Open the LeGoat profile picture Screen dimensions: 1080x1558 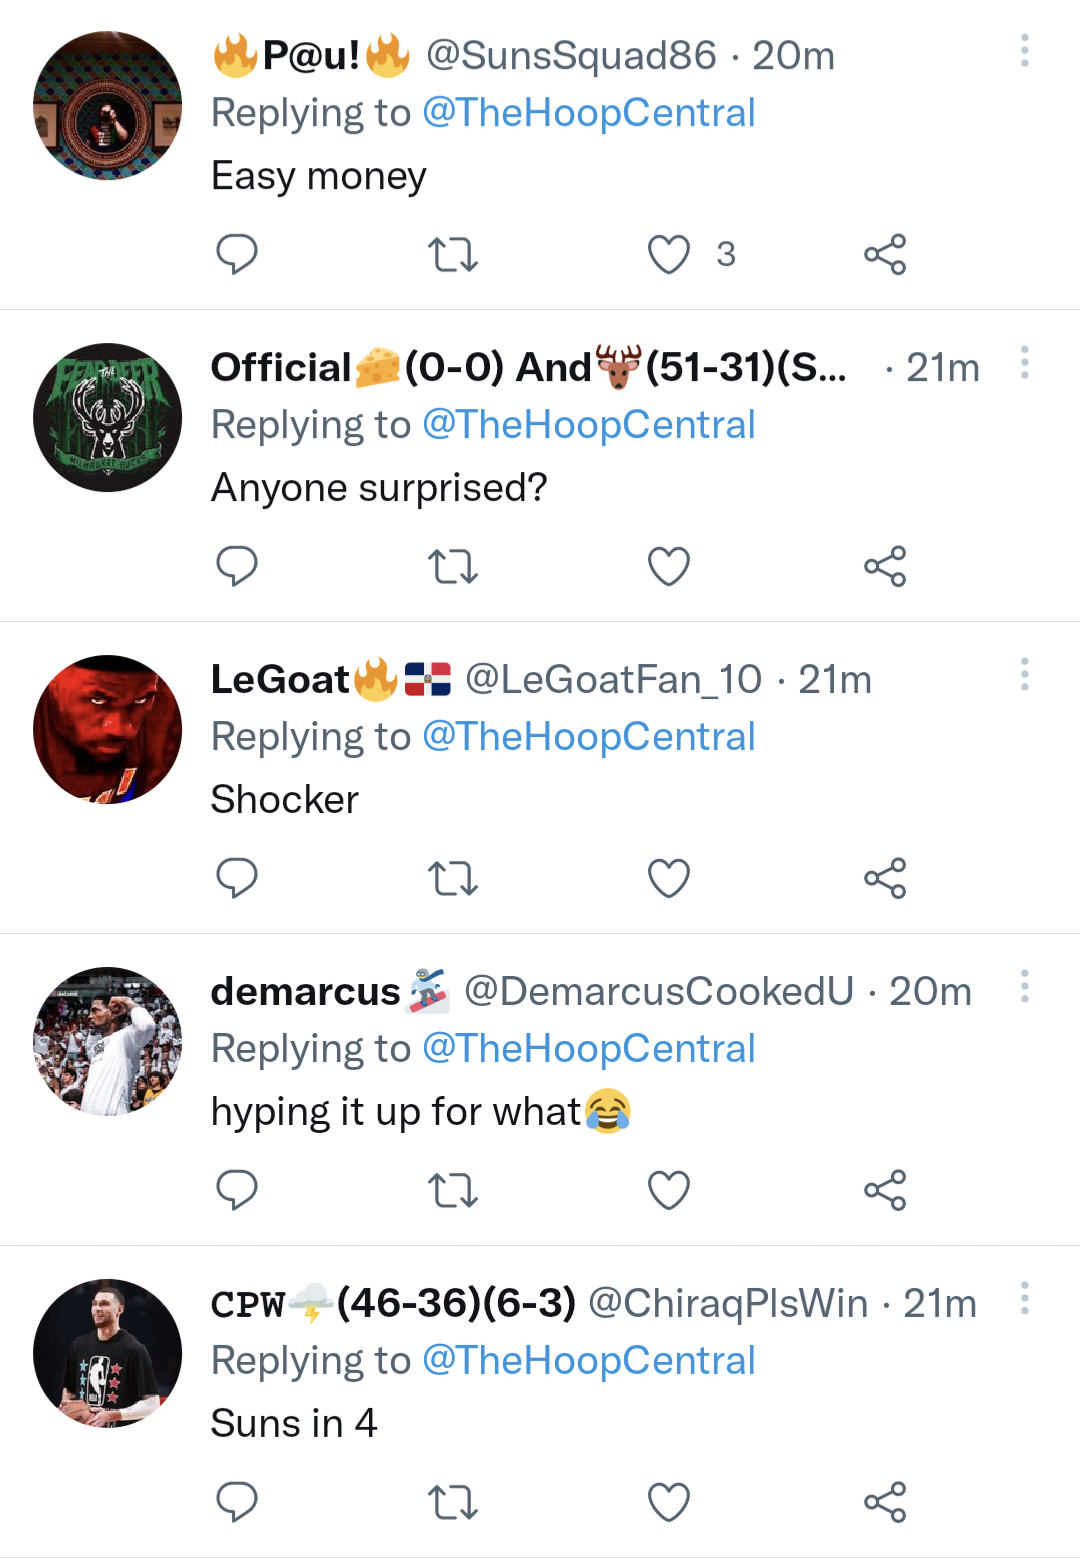[x=108, y=729]
